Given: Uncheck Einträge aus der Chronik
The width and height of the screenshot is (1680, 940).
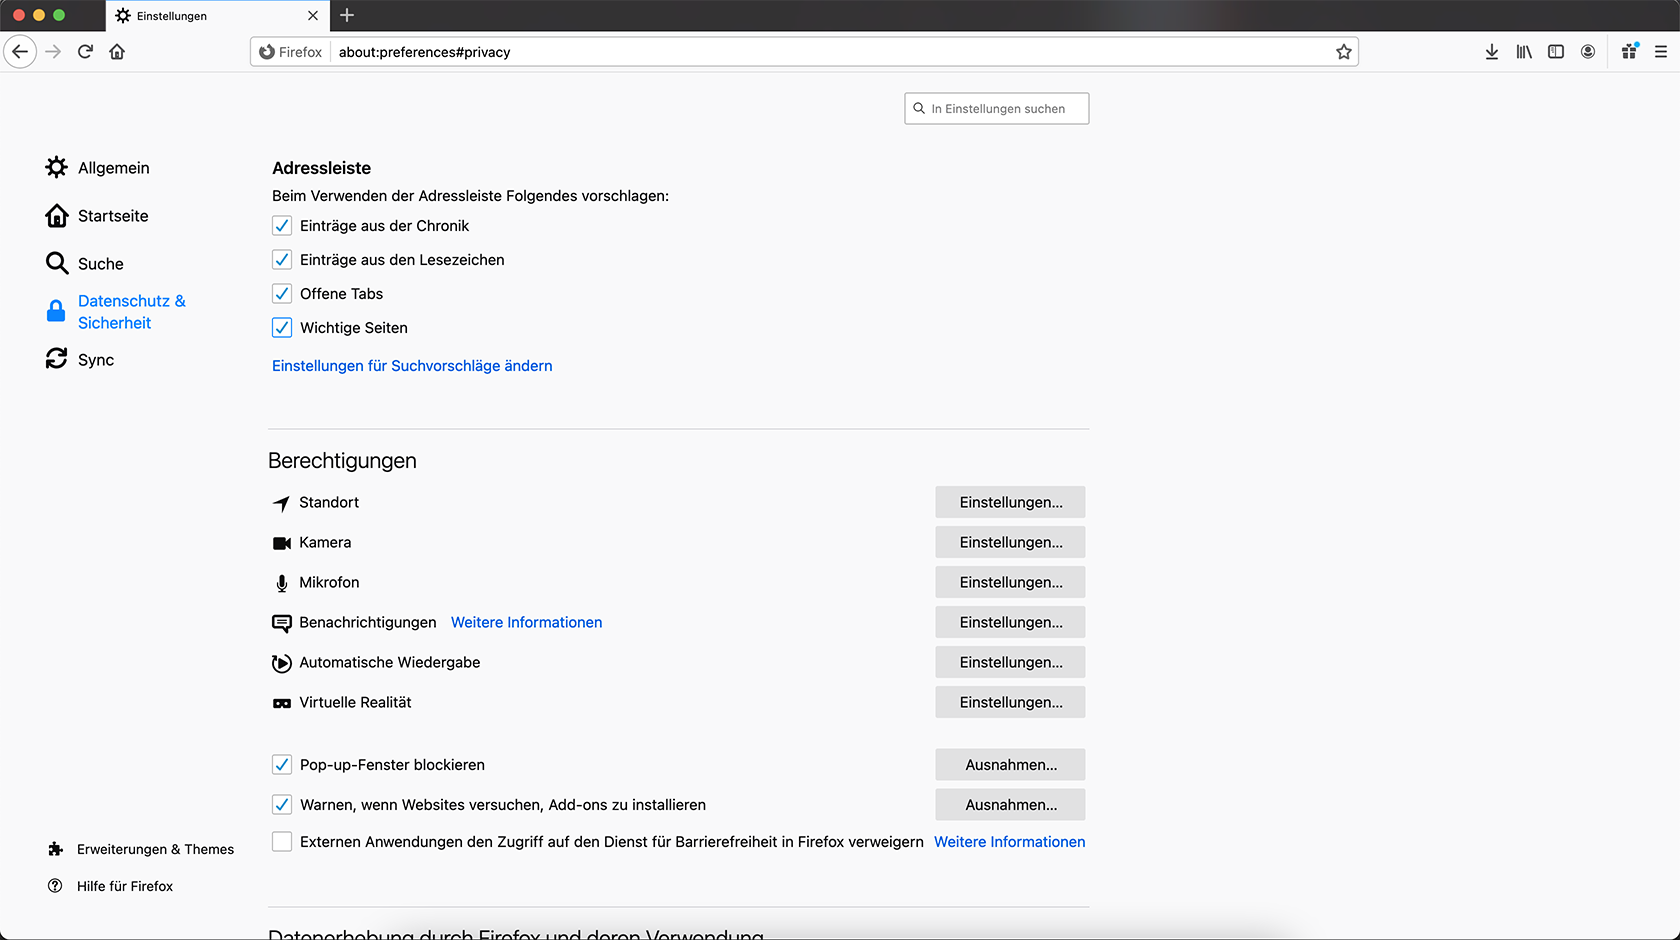Looking at the screenshot, I should pos(282,226).
